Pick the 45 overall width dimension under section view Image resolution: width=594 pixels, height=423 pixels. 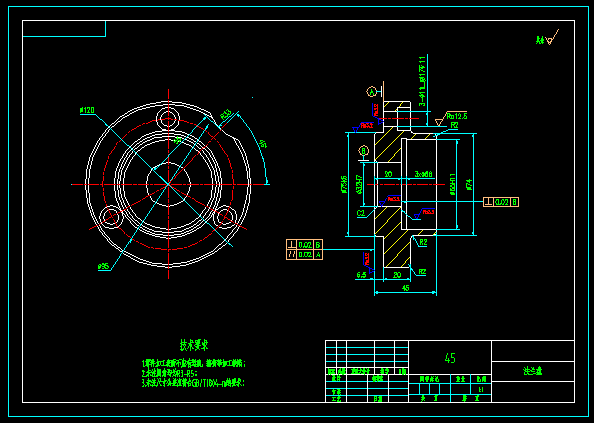(405, 288)
